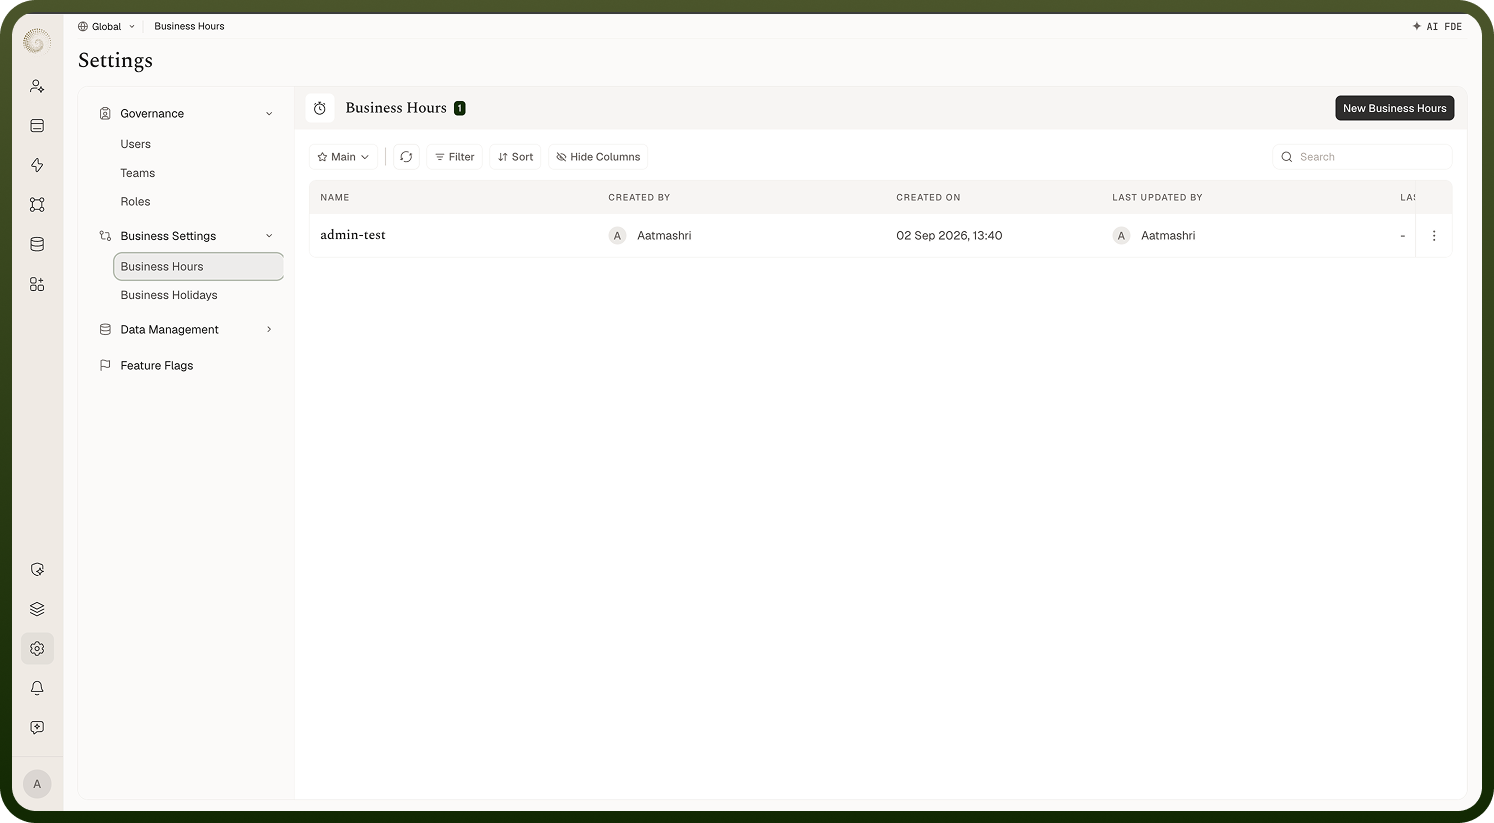Open the Sort options

click(516, 157)
